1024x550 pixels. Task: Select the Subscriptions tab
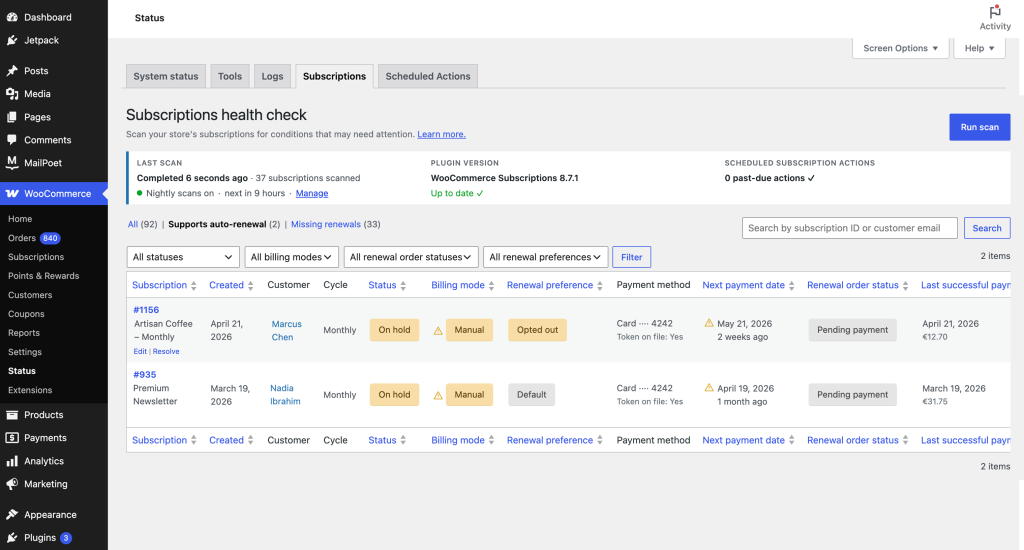334,76
